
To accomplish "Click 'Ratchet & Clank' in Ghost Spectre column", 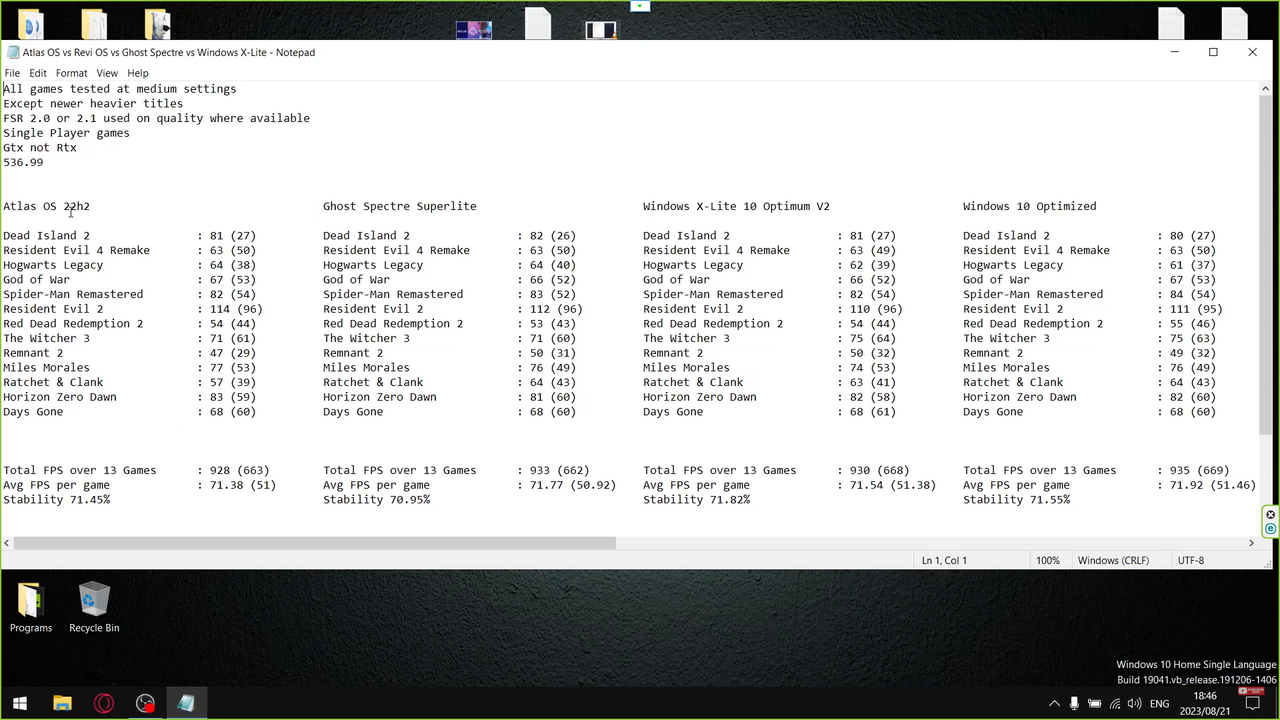I will tap(373, 382).
